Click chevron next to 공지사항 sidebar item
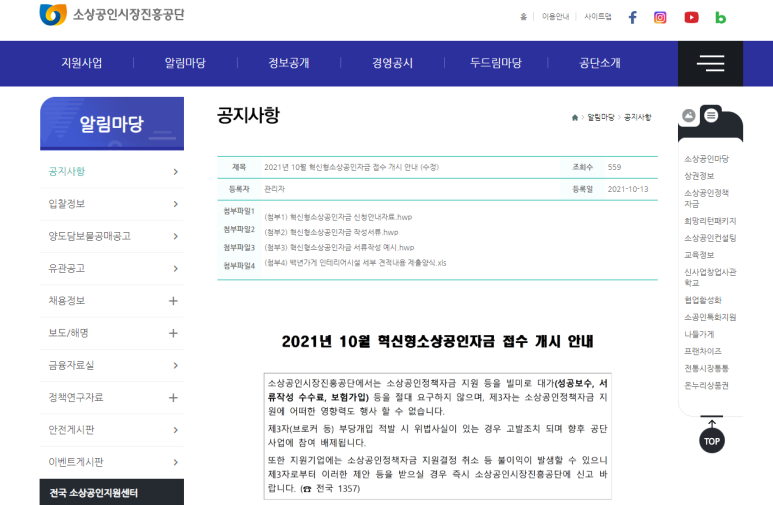 click(176, 172)
